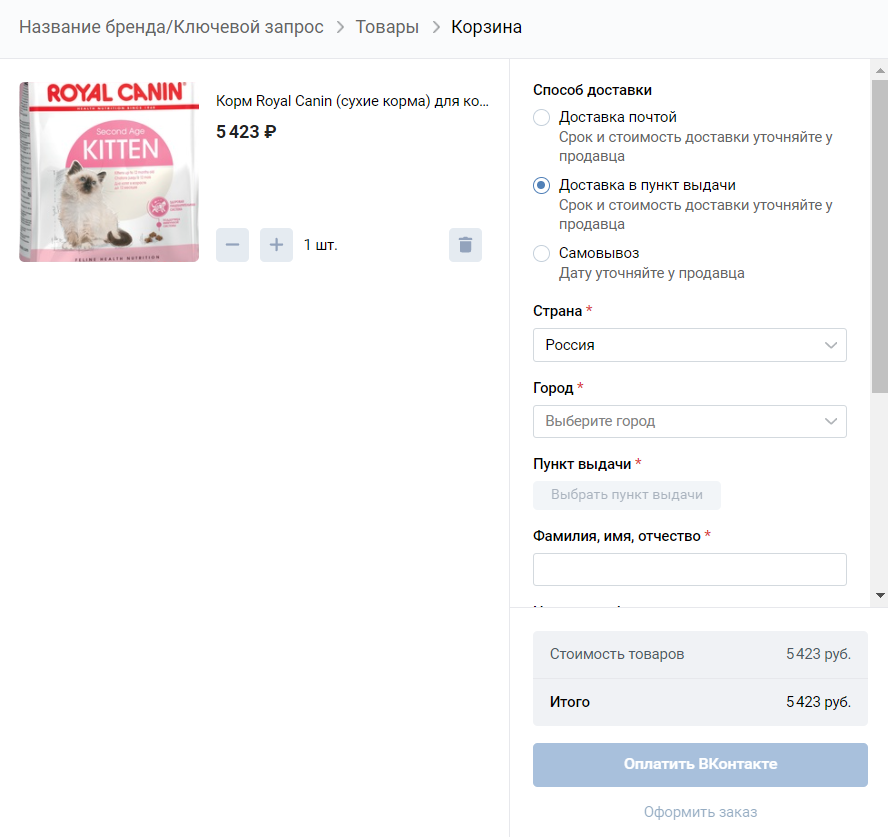
Task: Click the scrollbar down arrow
Action: tap(880, 595)
